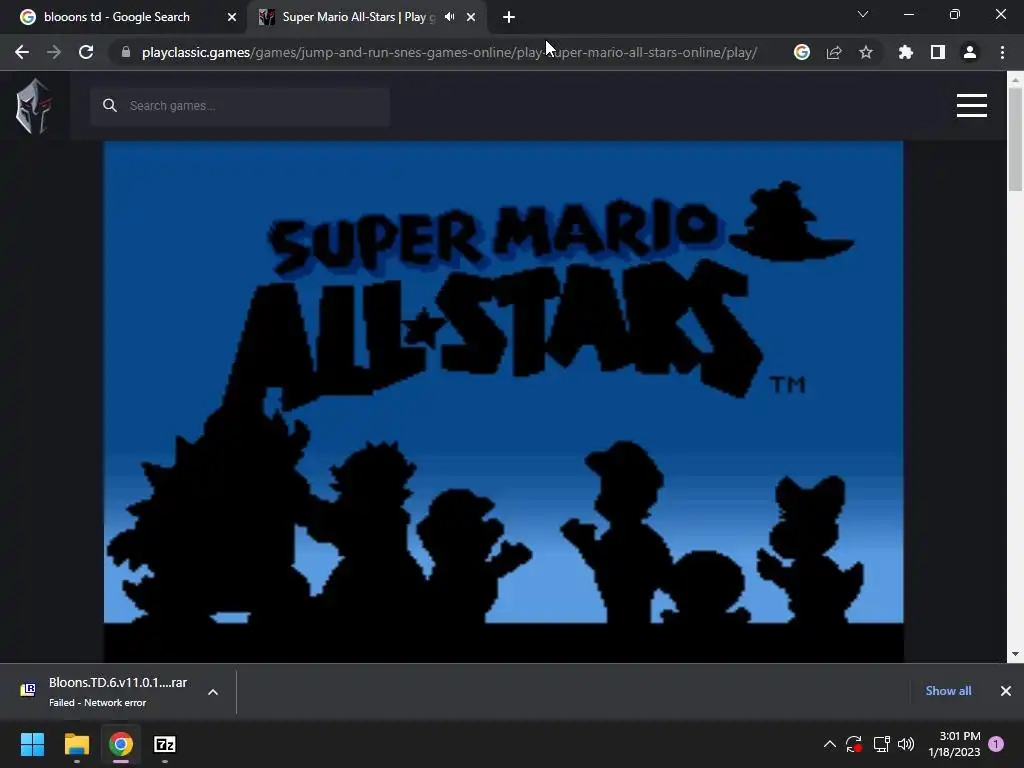Open 7-Zip from the taskbar
Screen dimensions: 1024x768
click(x=165, y=744)
